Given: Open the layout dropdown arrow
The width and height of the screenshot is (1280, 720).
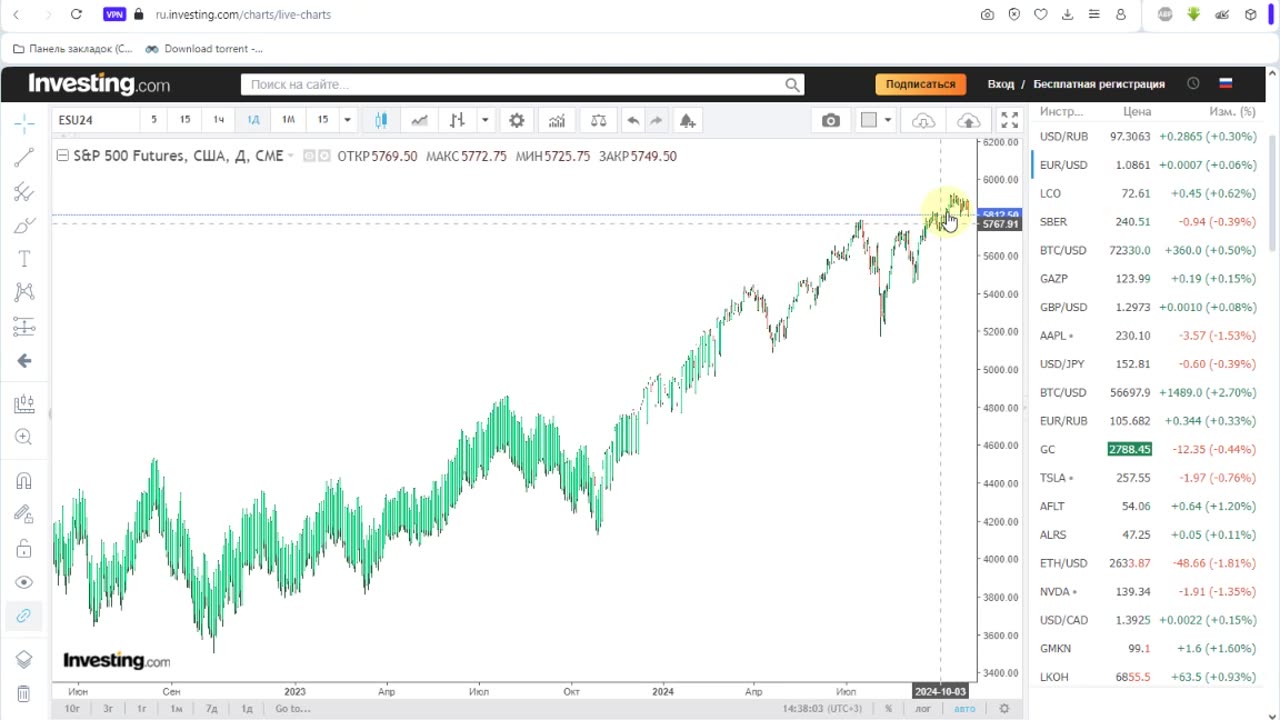Looking at the screenshot, I should coord(888,120).
